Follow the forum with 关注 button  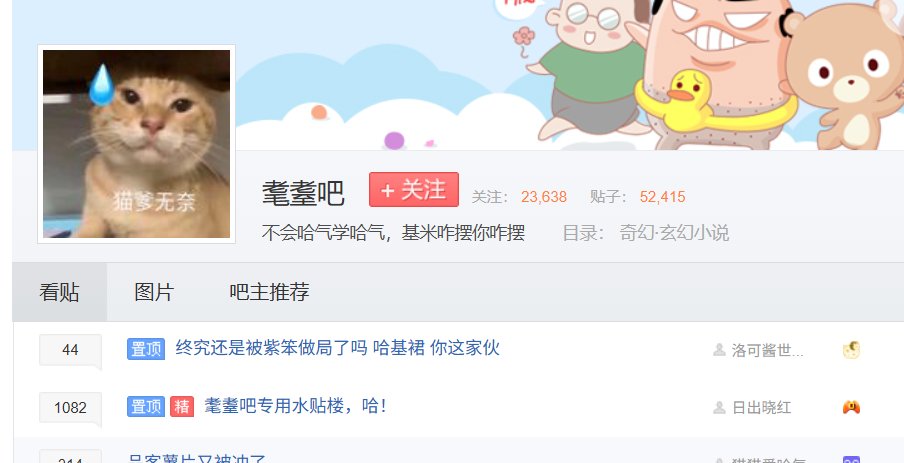click(414, 189)
